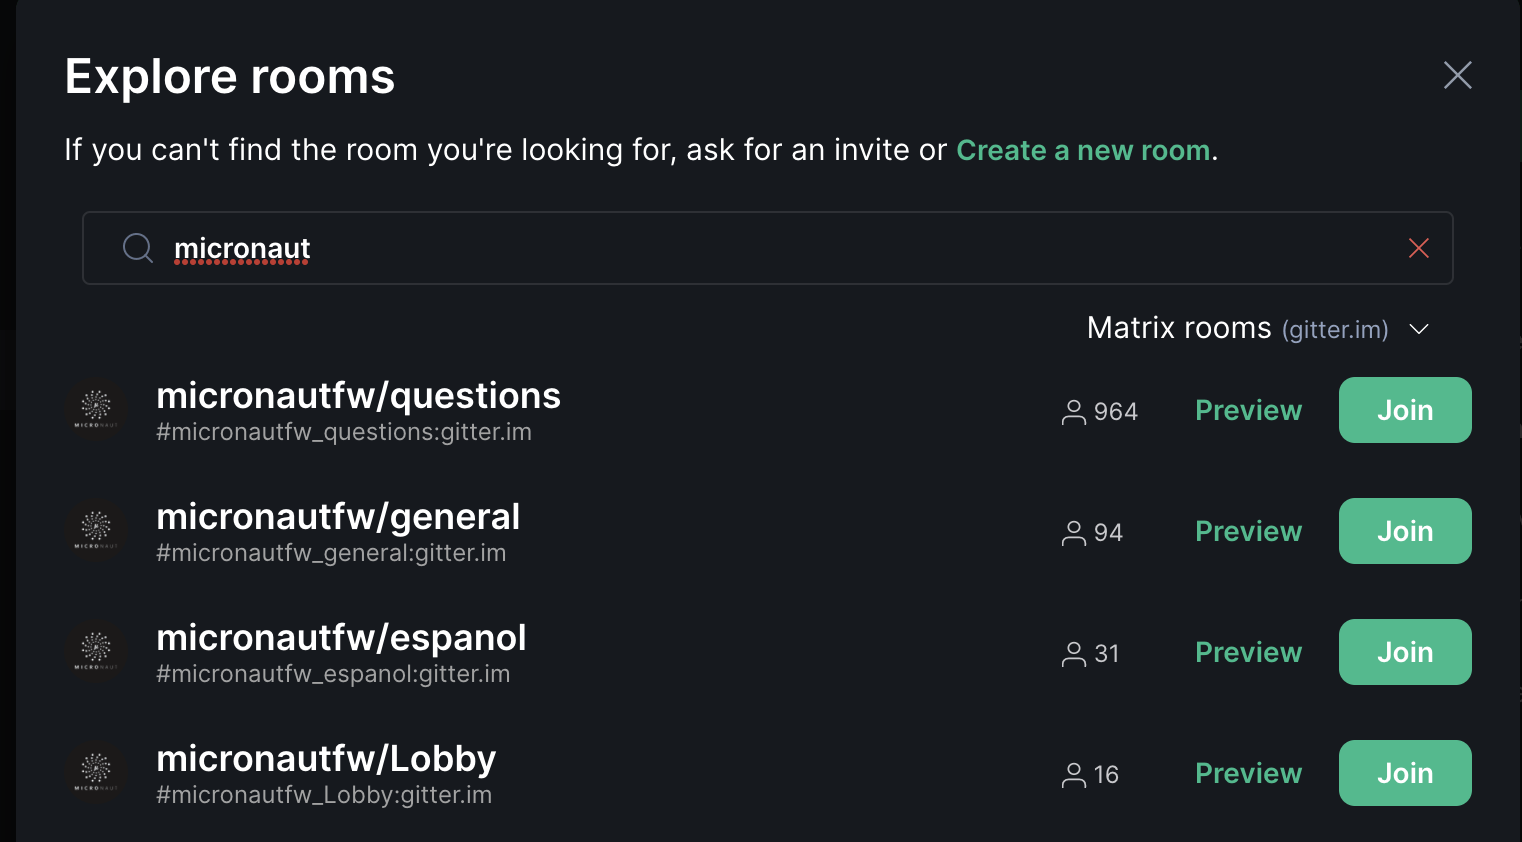Open the micronautfw/questions room avatar
Viewport: 1522px width, 842px height.
96,410
